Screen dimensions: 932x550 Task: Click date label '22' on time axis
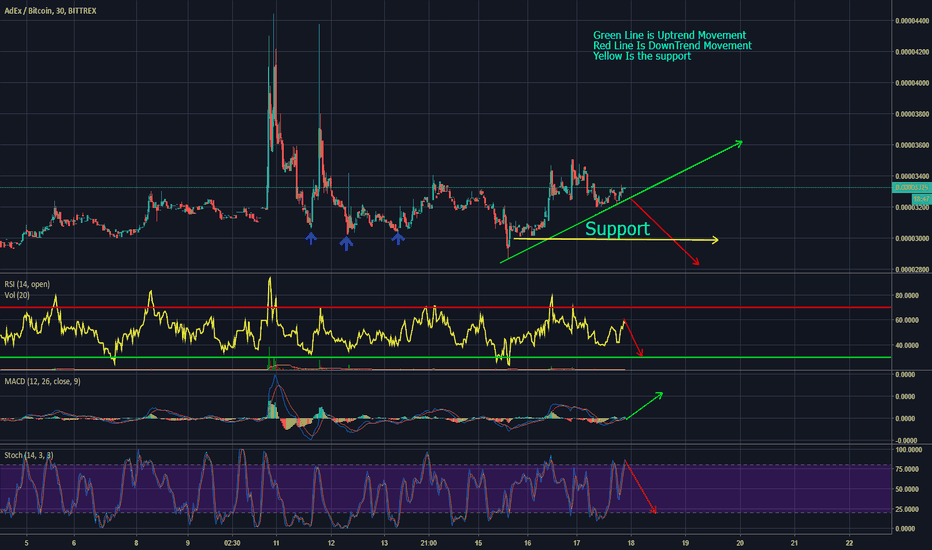(x=849, y=543)
